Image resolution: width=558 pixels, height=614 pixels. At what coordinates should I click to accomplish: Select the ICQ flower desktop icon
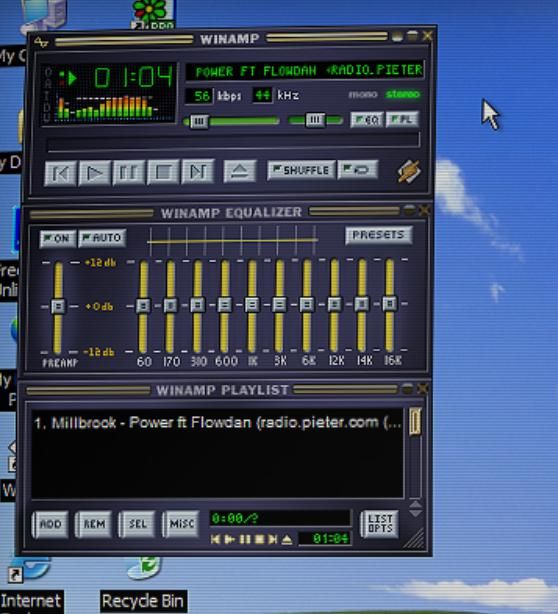tap(153, 14)
